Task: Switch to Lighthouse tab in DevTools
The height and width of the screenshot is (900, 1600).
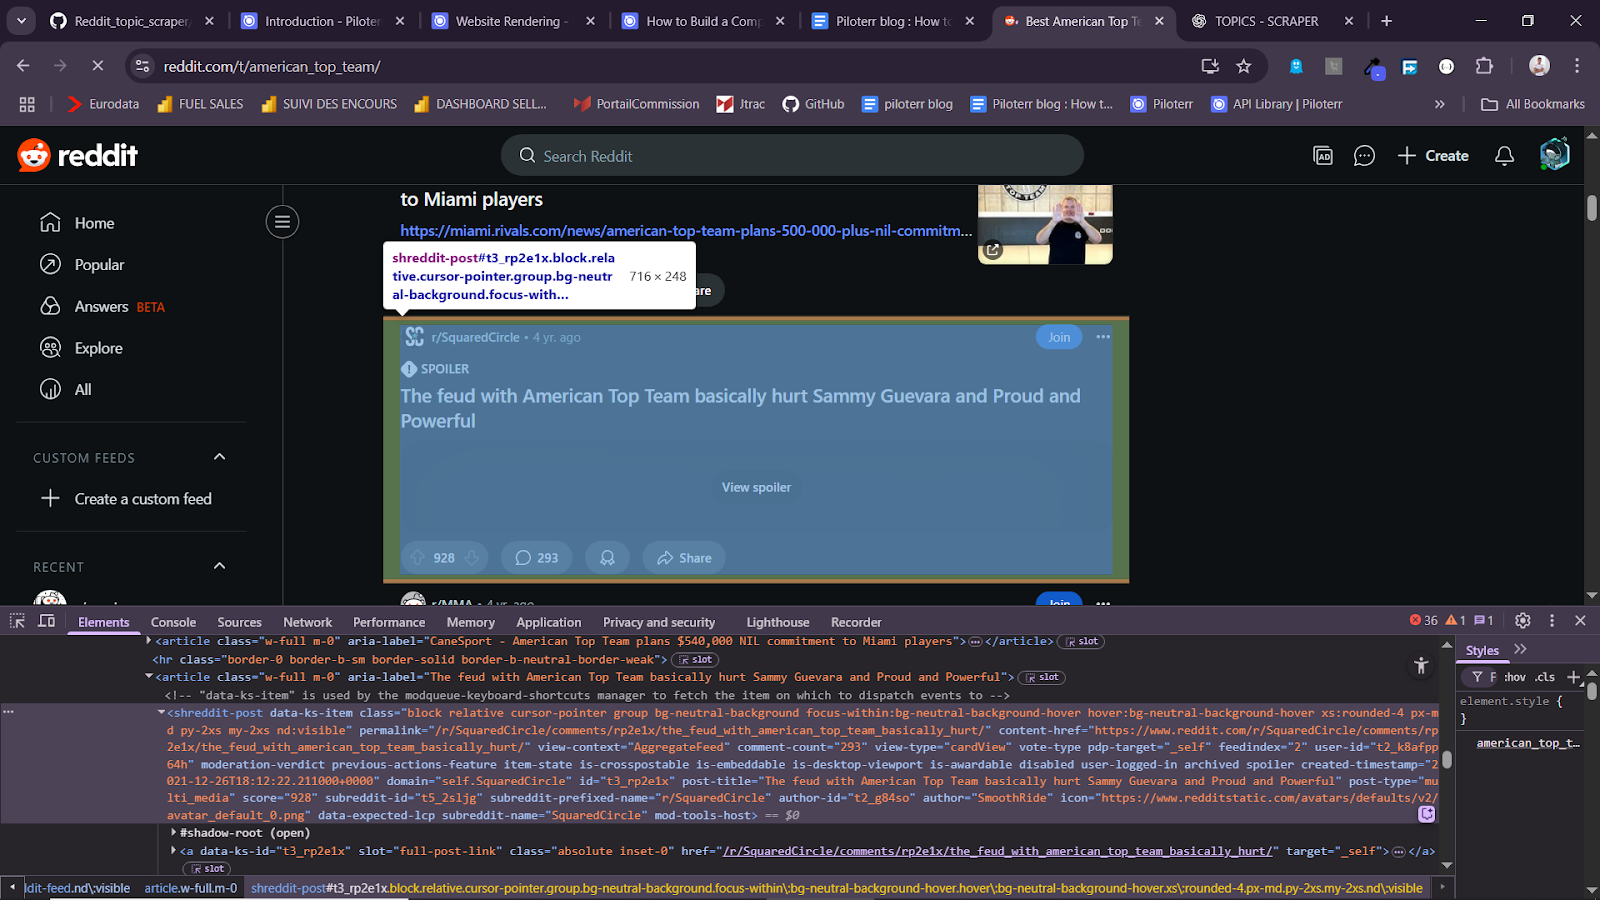Action: (777, 622)
